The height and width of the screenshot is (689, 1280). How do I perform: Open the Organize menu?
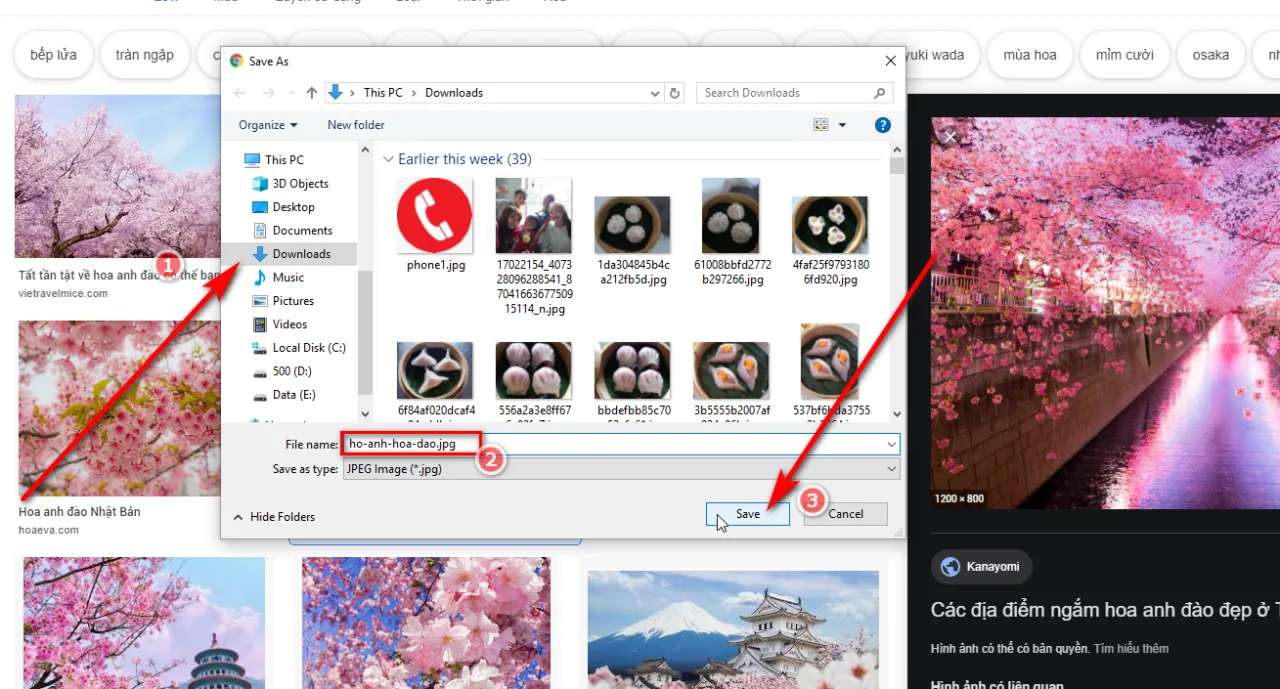click(268, 125)
